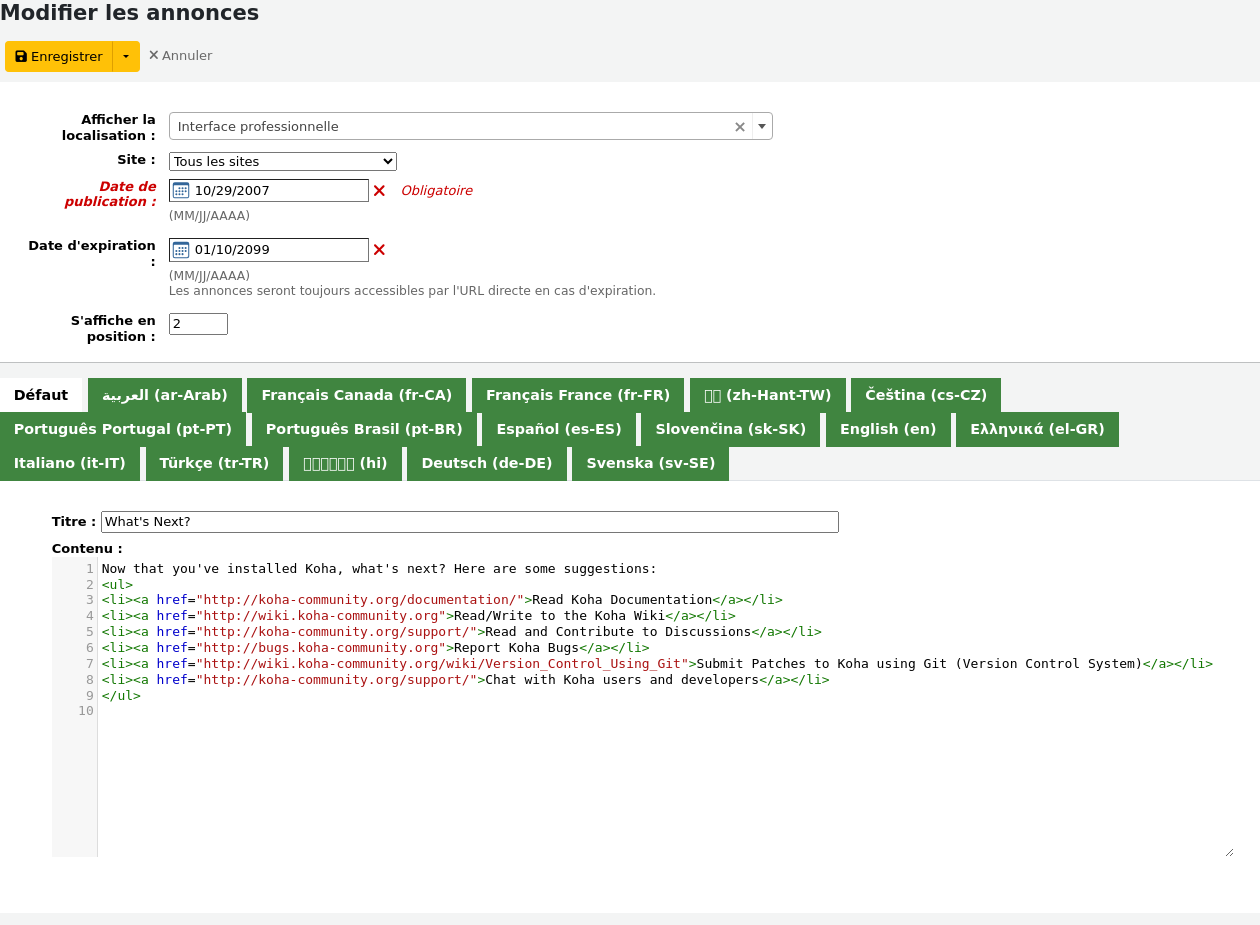The image size is (1260, 925).
Task: Switch to Svenska (sv-SE) tab
Action: [x=651, y=463]
